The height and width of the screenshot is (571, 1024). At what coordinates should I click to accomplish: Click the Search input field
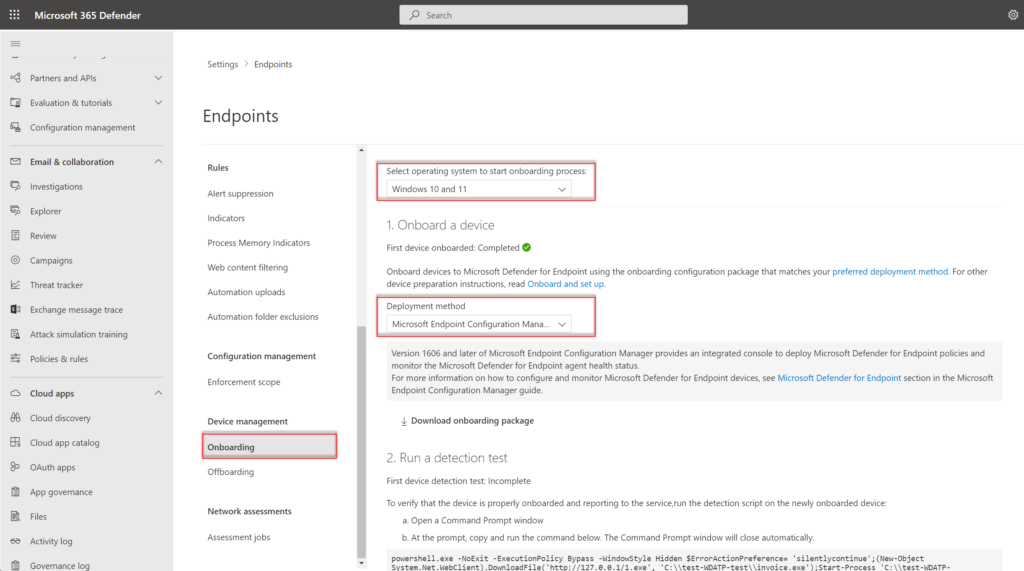point(543,15)
